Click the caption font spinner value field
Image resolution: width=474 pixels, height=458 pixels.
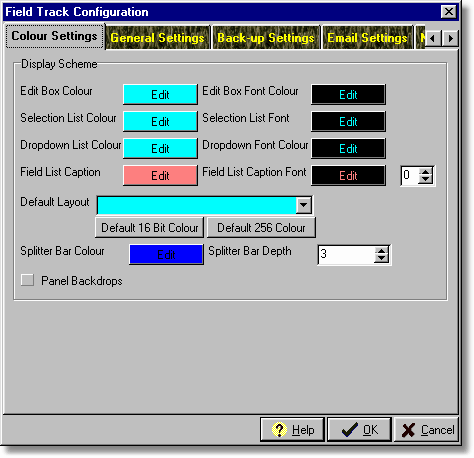pos(410,176)
